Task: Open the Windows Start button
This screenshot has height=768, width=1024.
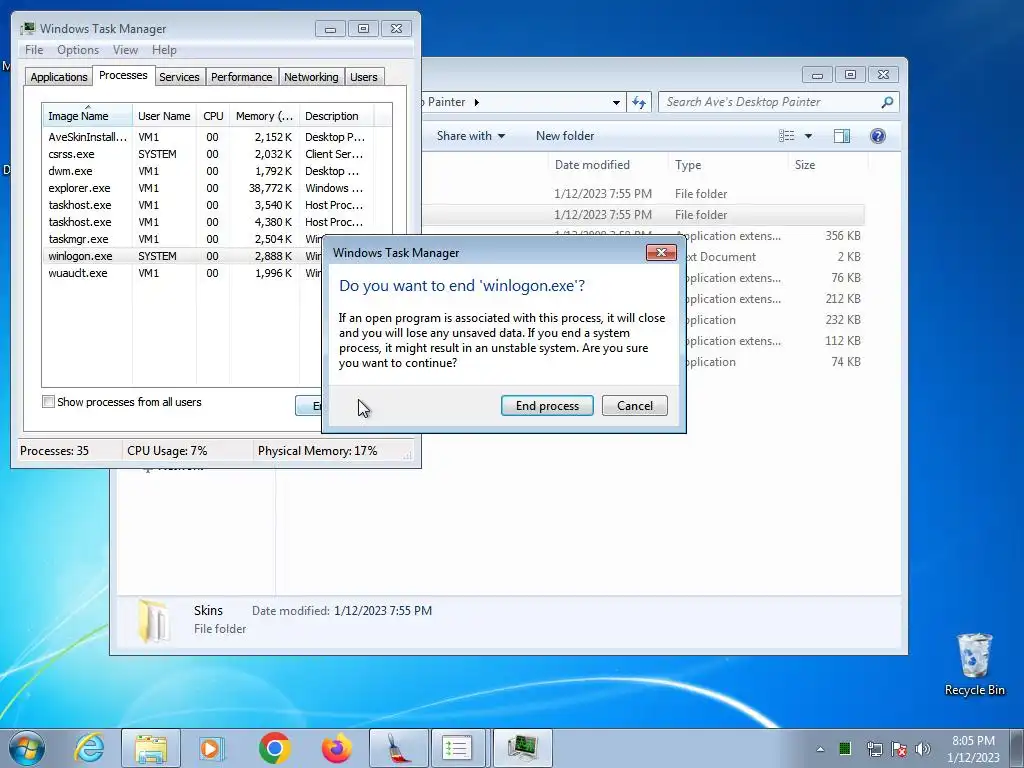Action: pyautogui.click(x=27, y=748)
